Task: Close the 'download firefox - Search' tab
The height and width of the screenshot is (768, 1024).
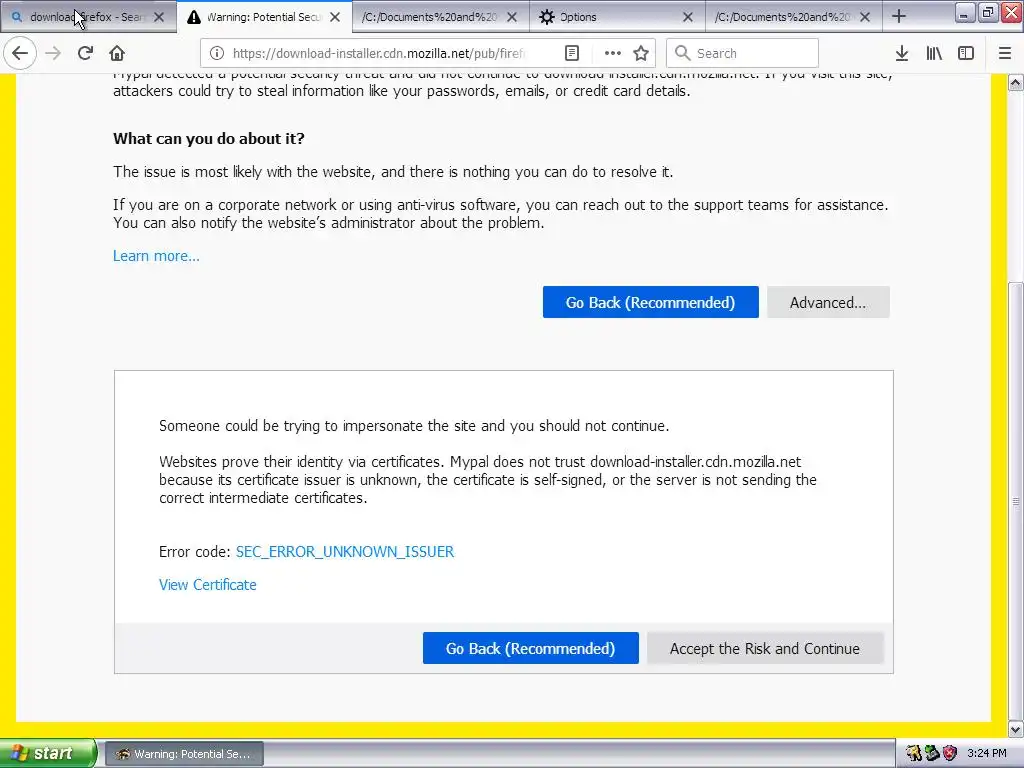Action: tap(159, 17)
